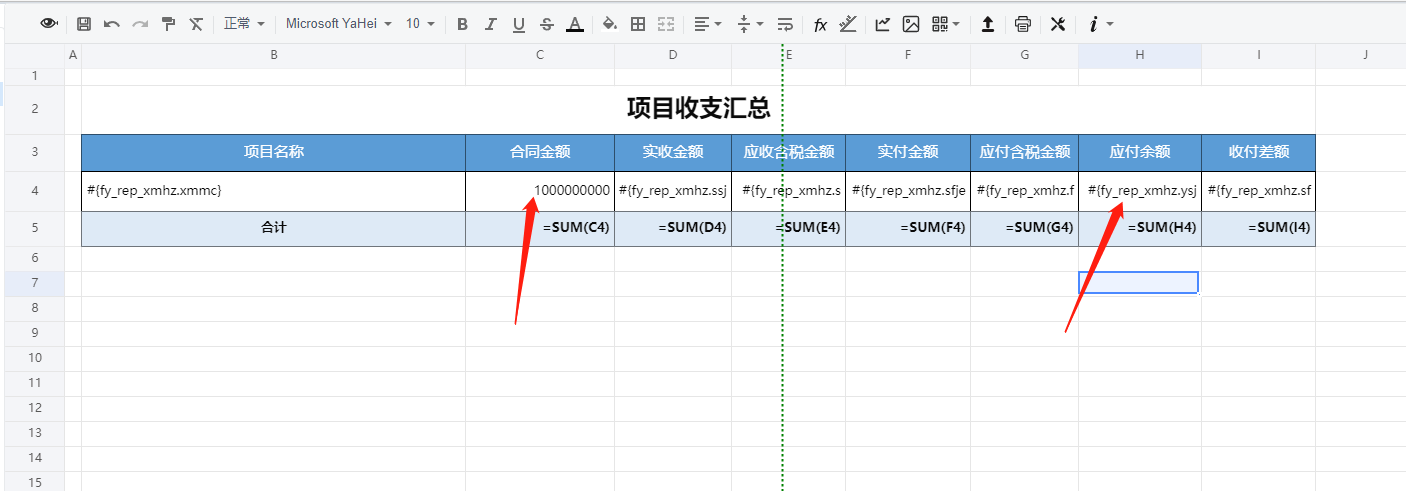Select cell #{fy_rep_xmhz.ysj in column H

tap(1140, 191)
